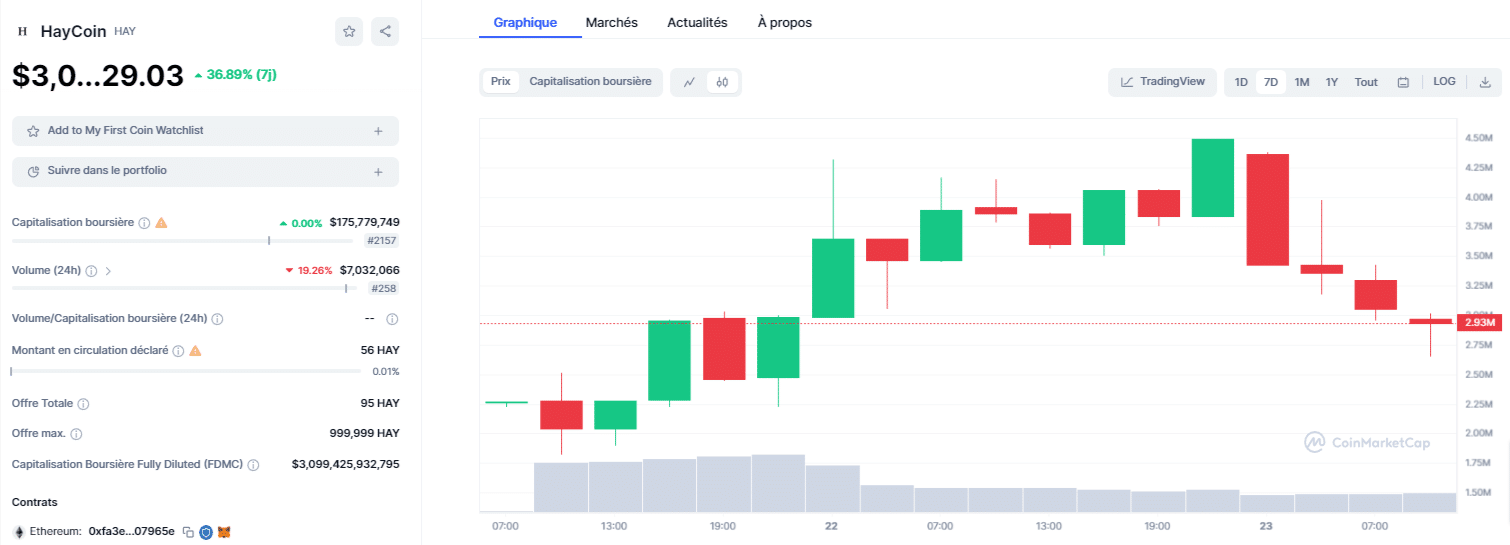Download chart data icon

coord(1485,82)
